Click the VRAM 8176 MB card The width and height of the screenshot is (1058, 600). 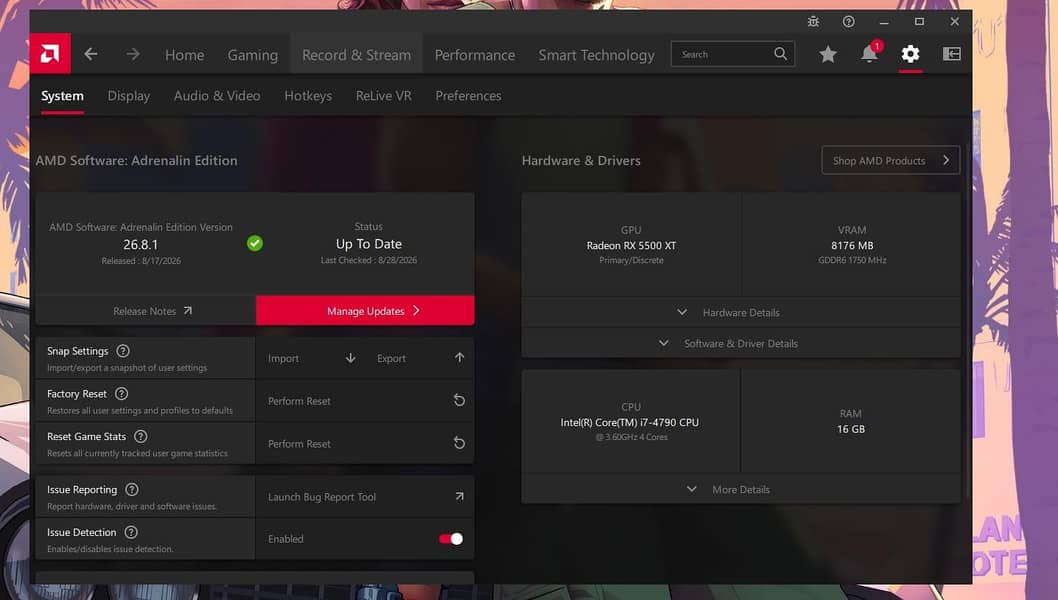click(x=852, y=245)
